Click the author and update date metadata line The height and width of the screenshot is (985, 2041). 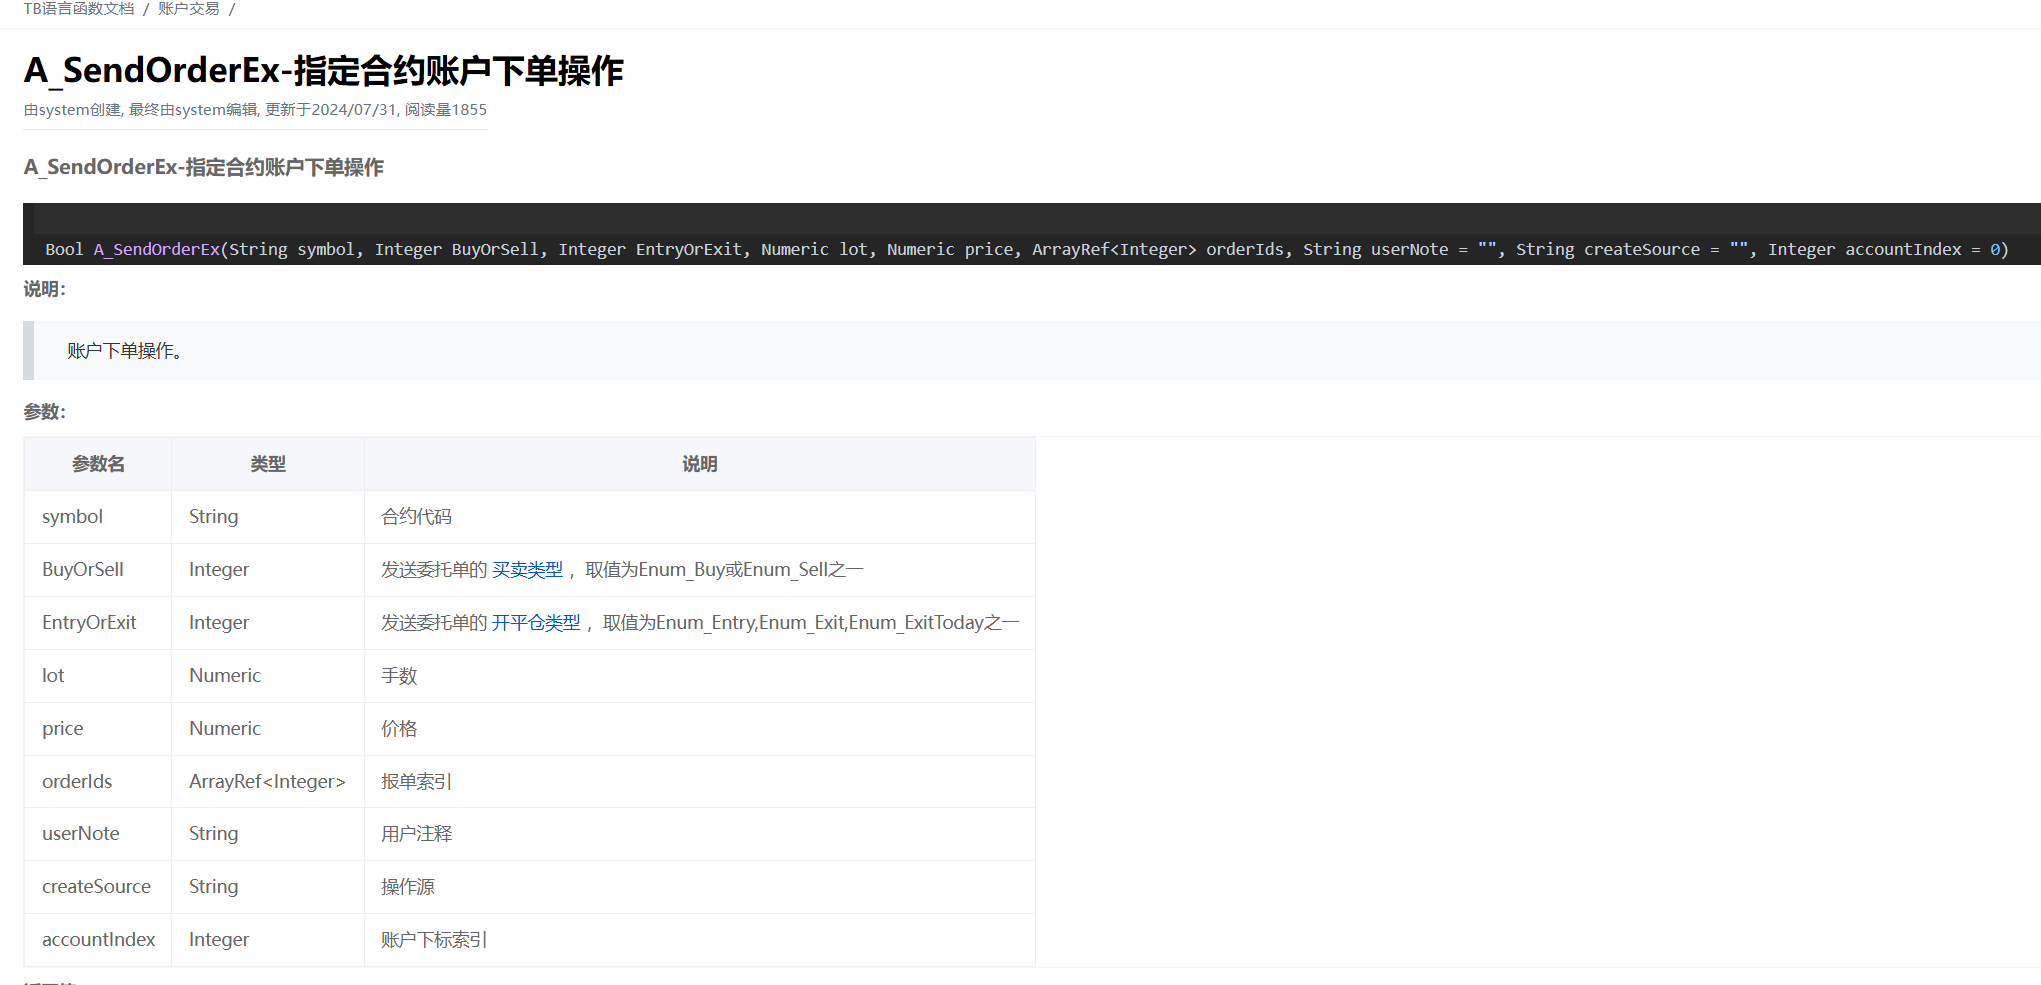click(x=255, y=110)
